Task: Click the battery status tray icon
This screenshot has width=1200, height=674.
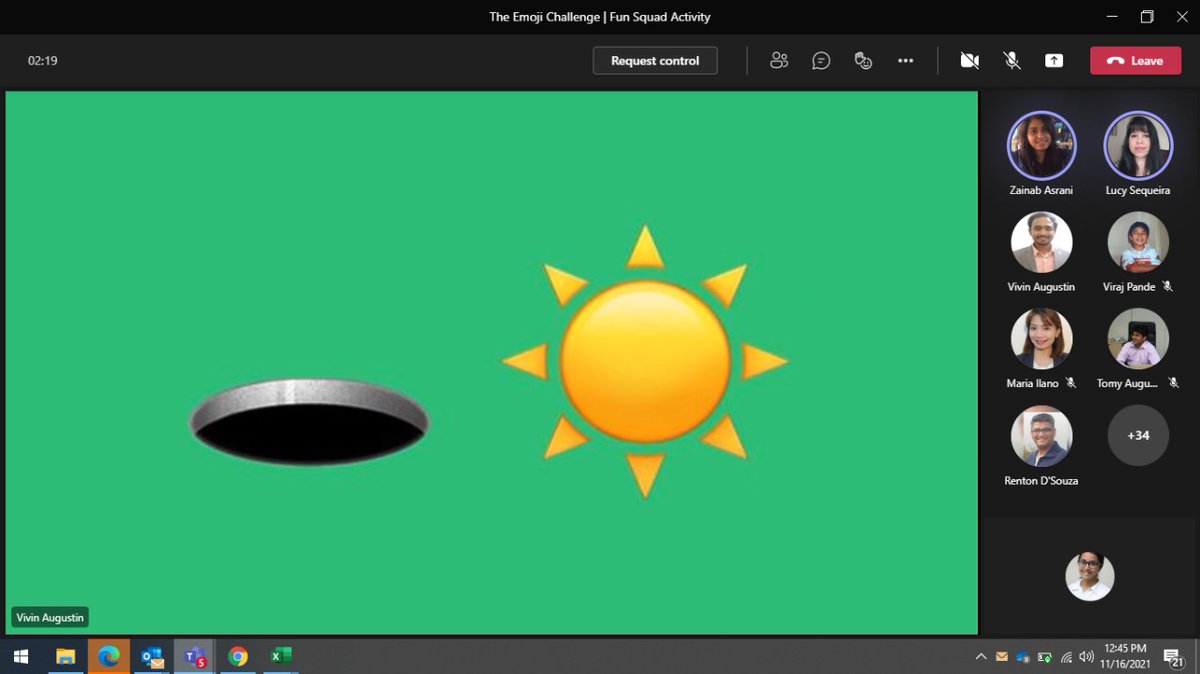Action: (1045, 657)
